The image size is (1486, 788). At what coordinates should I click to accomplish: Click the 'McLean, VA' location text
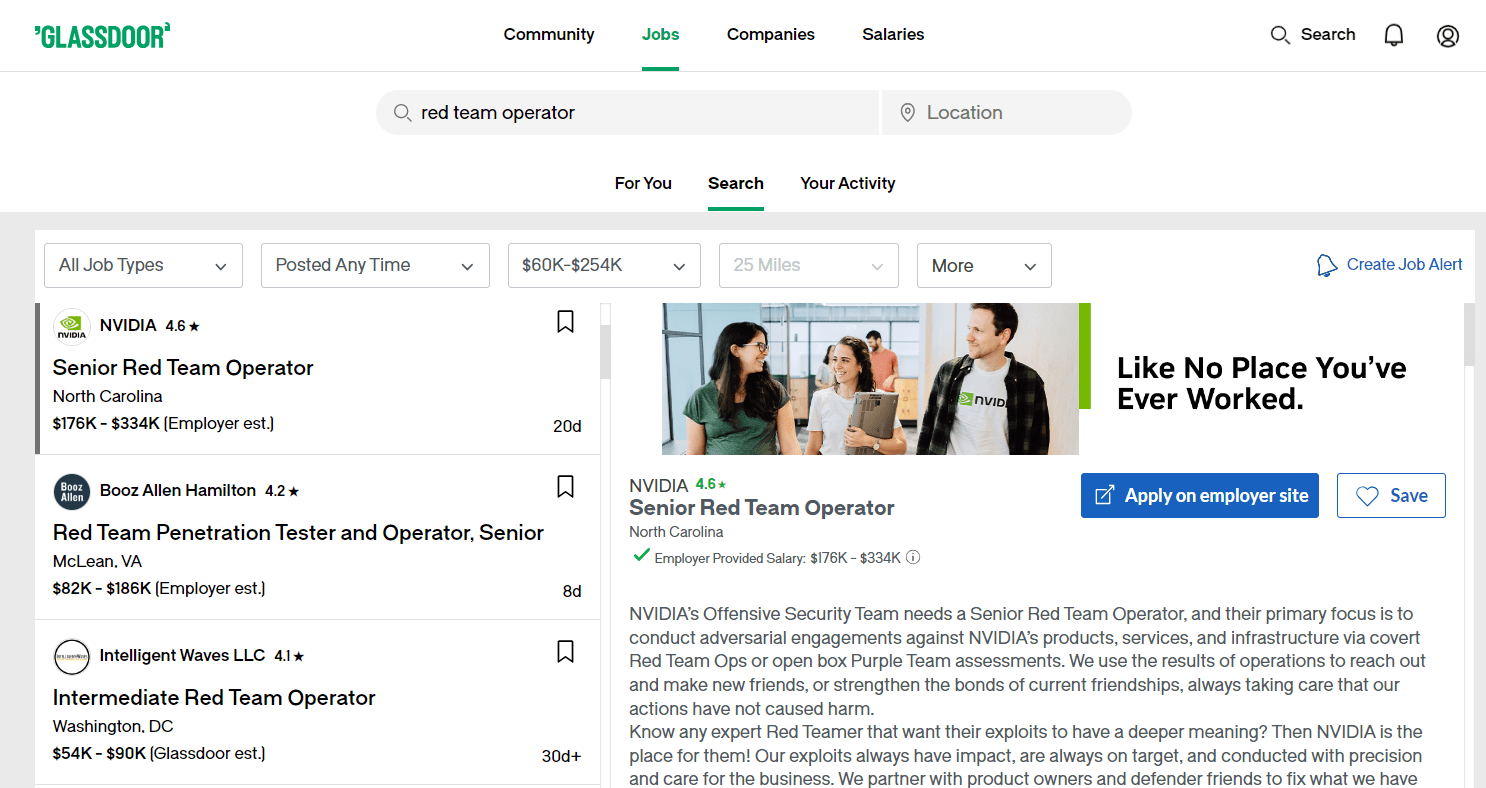pos(97,562)
